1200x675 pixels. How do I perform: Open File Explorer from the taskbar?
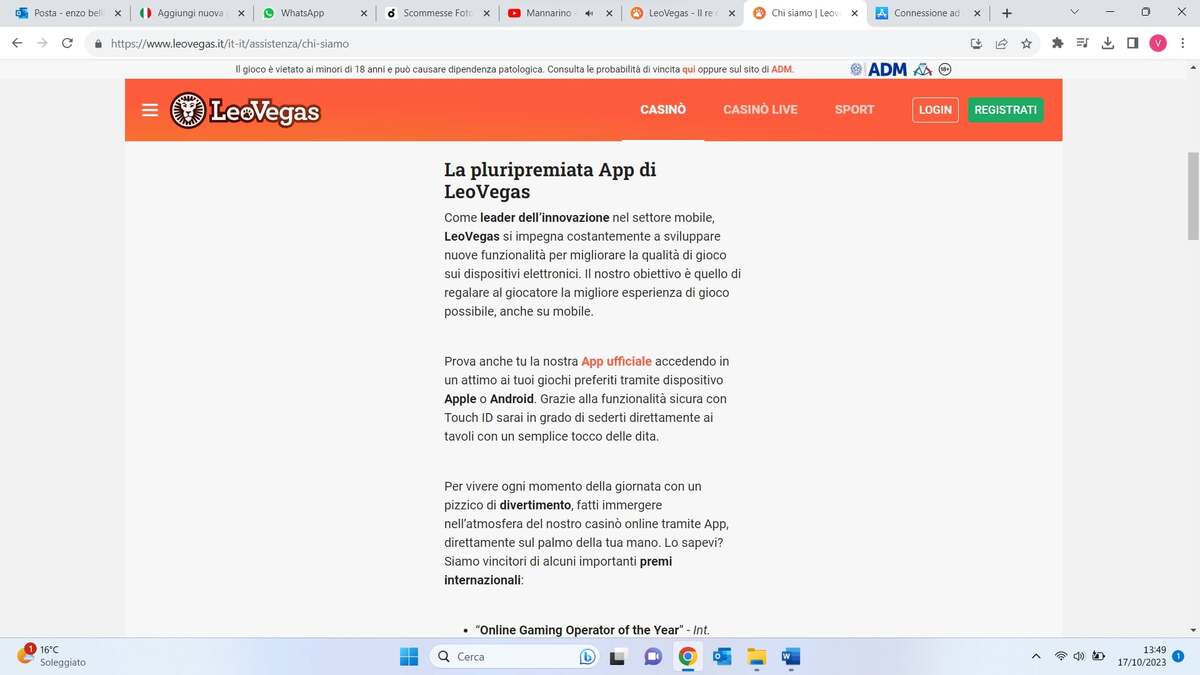click(756, 657)
